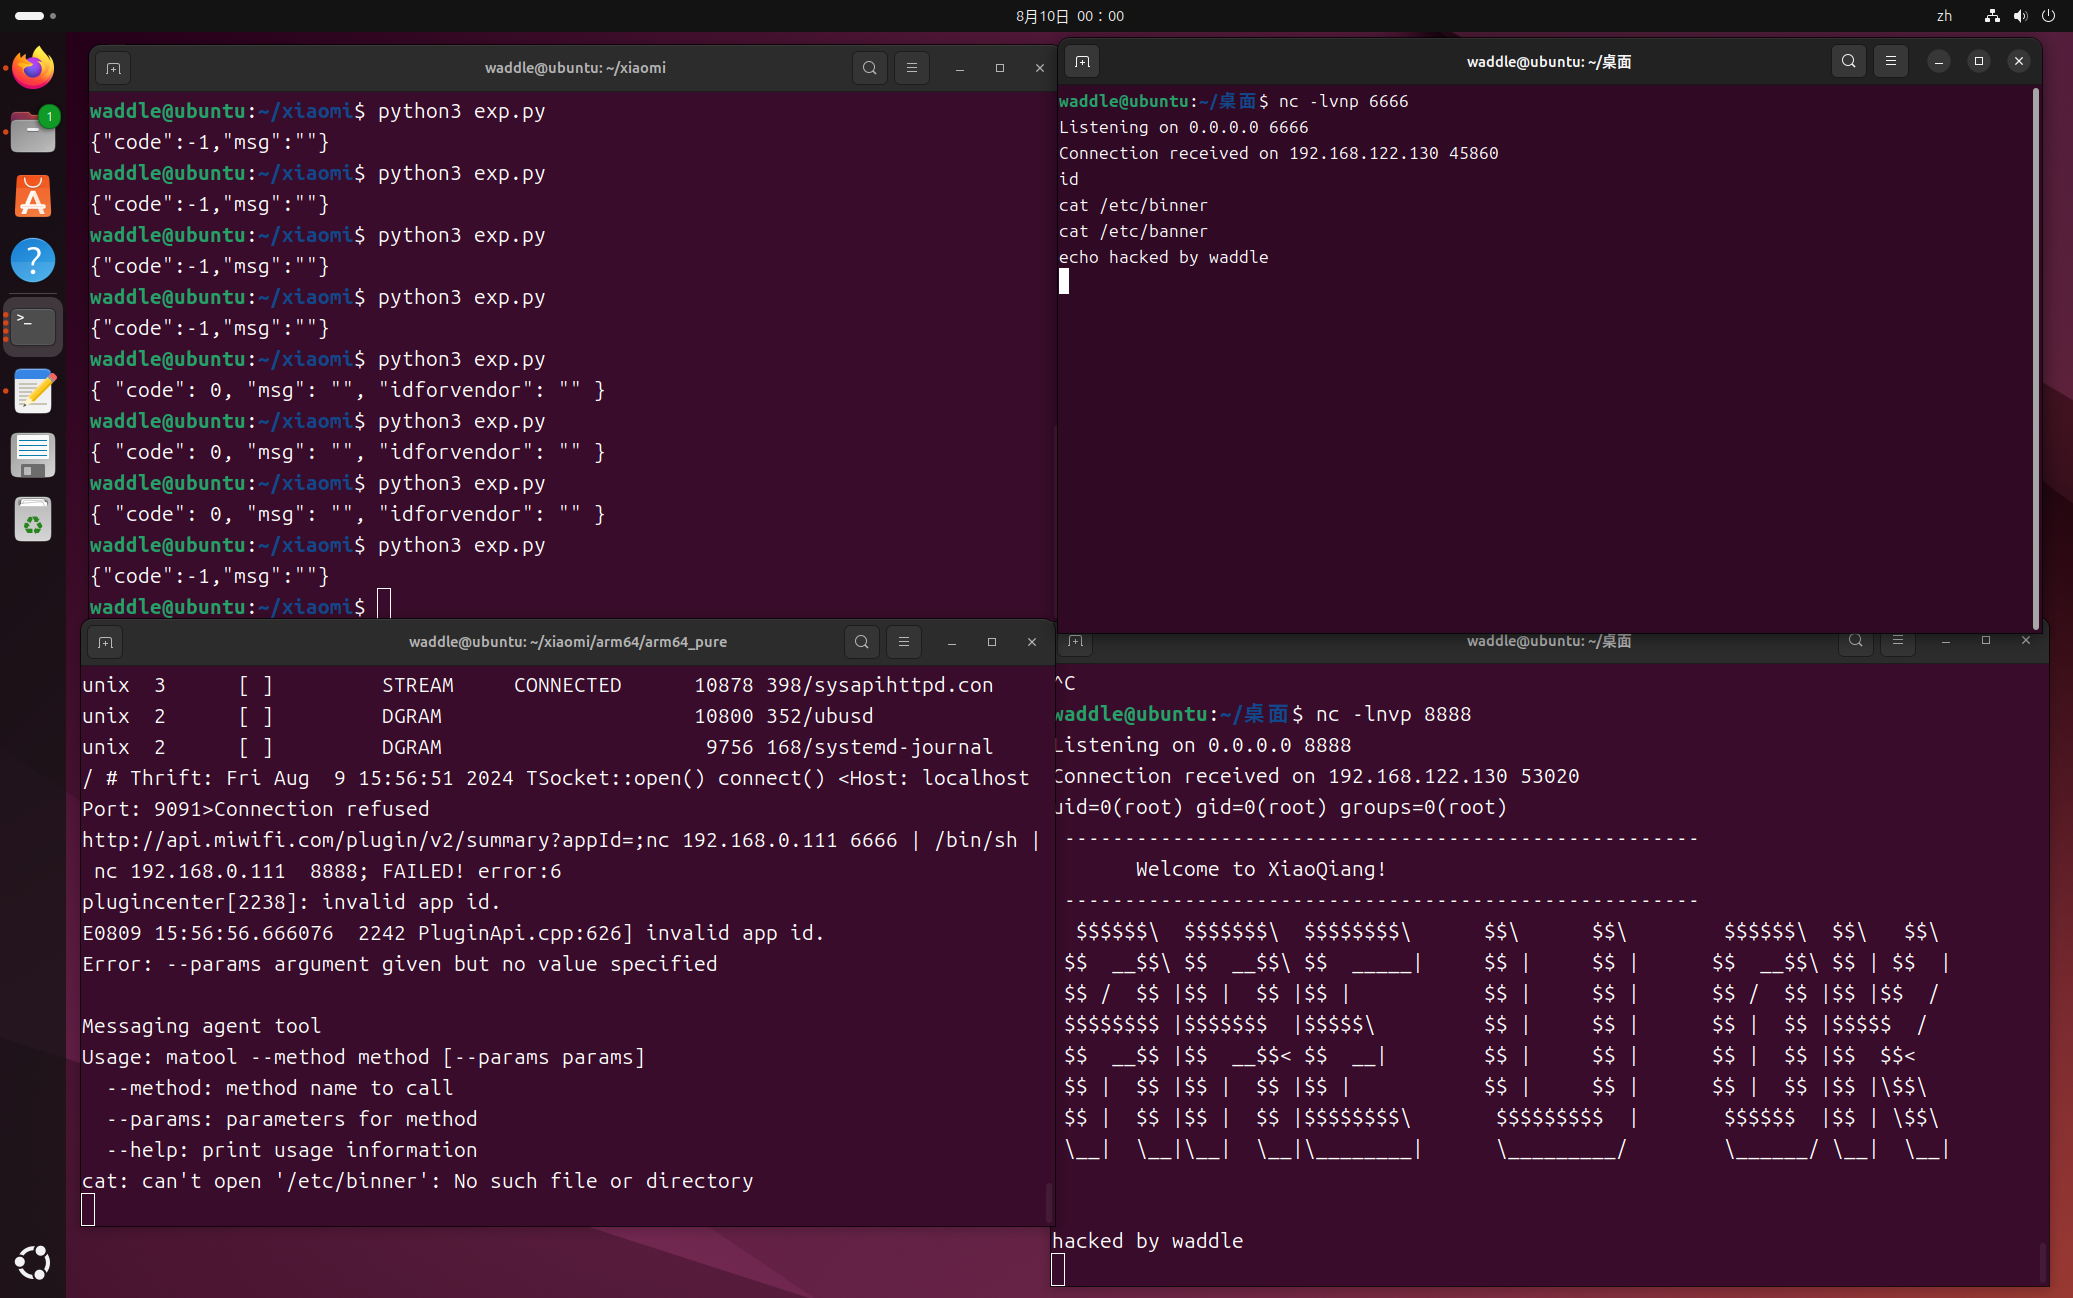2073x1298 pixels.
Task: Minimize the arm64_pure terminal window
Action: click(x=952, y=642)
